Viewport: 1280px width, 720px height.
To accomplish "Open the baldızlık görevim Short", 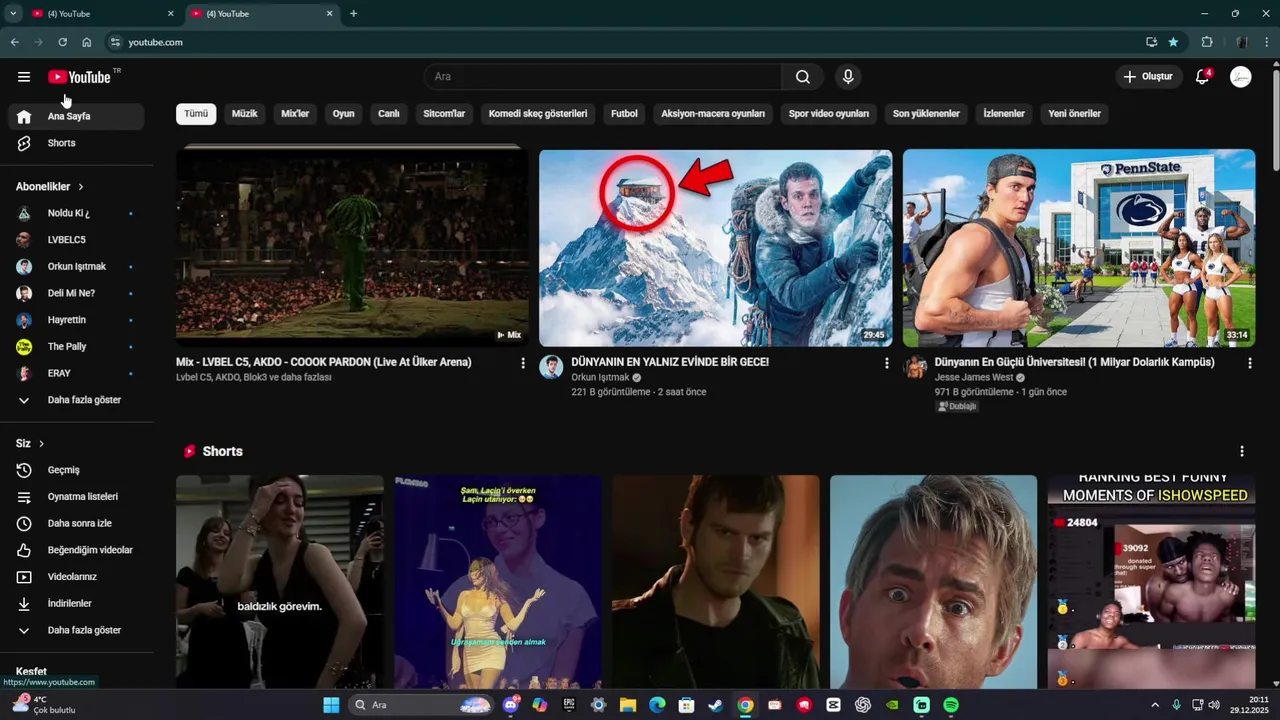I will point(280,582).
